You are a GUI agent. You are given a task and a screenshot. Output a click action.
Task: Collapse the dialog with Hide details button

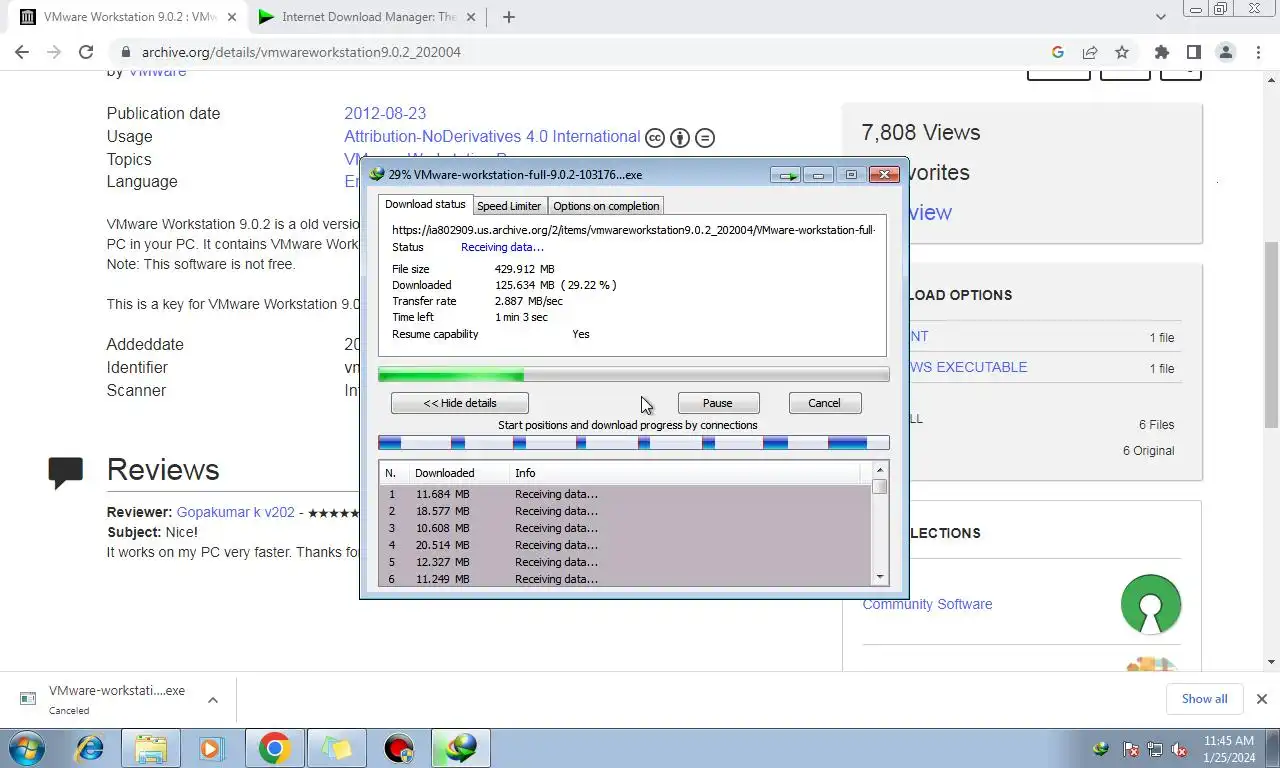pyautogui.click(x=460, y=403)
